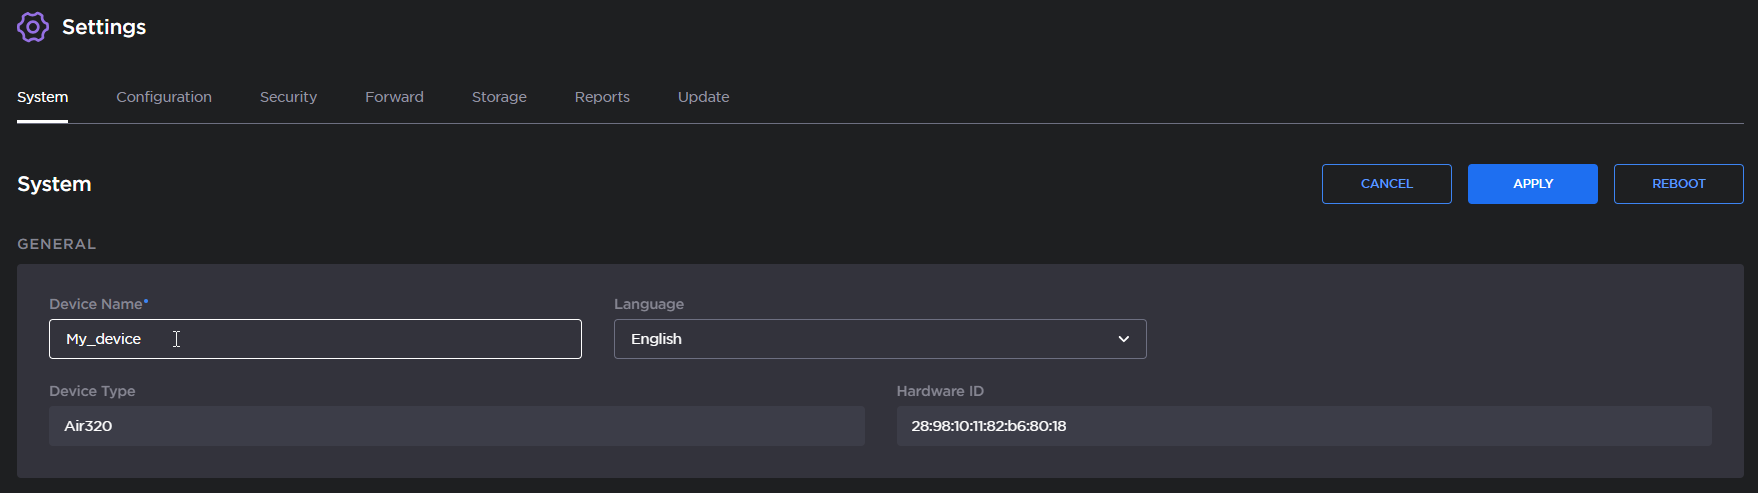Click the Device Name field label
The width and height of the screenshot is (1758, 493).
point(97,304)
